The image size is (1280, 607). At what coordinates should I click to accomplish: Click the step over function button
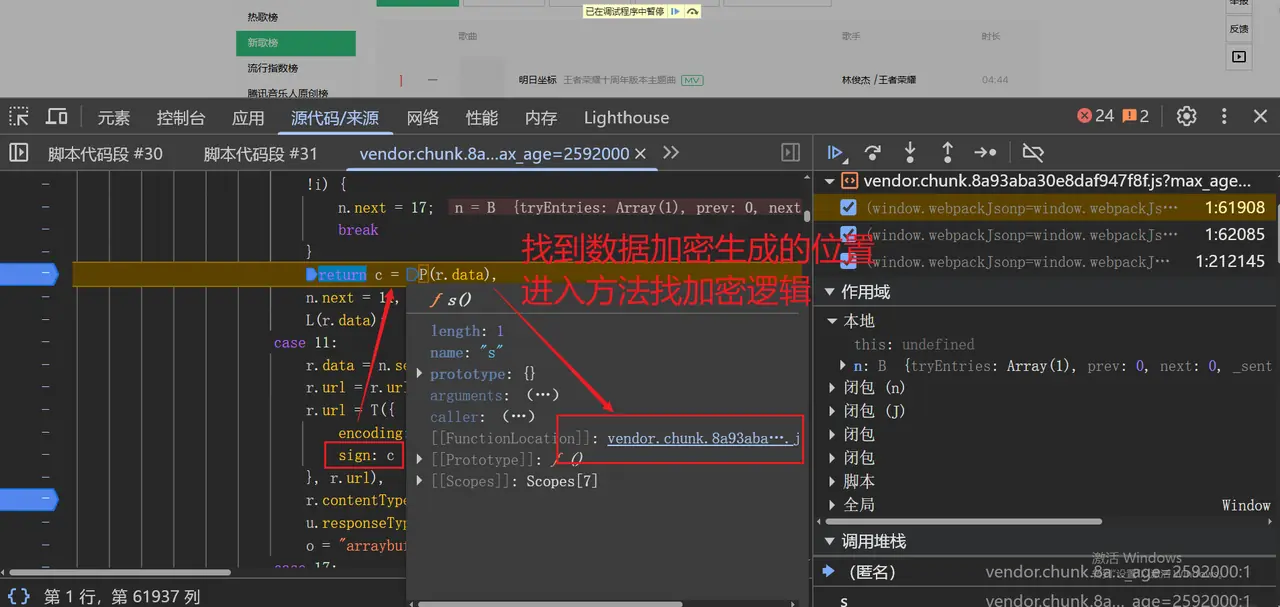(x=872, y=153)
